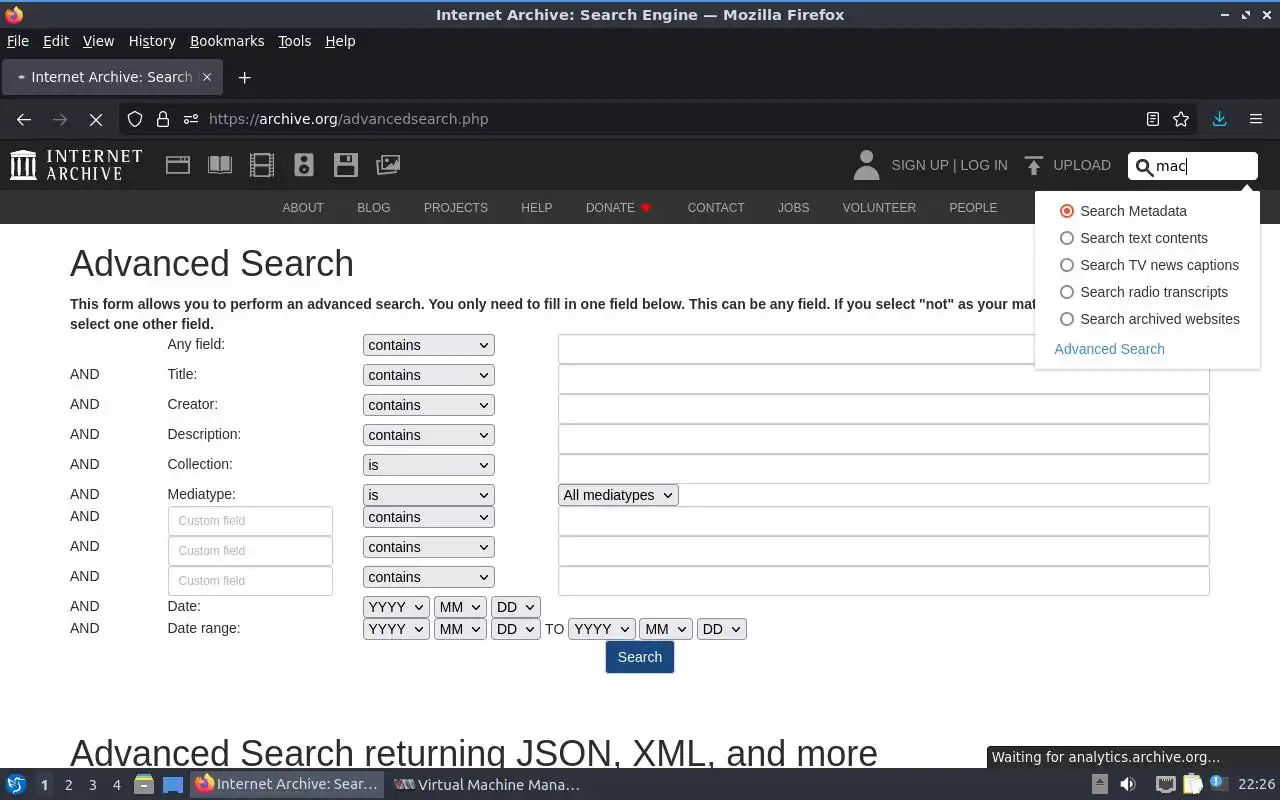Click the clipboard tray icon
Viewport: 1280px width, 800px height.
tap(1193, 784)
